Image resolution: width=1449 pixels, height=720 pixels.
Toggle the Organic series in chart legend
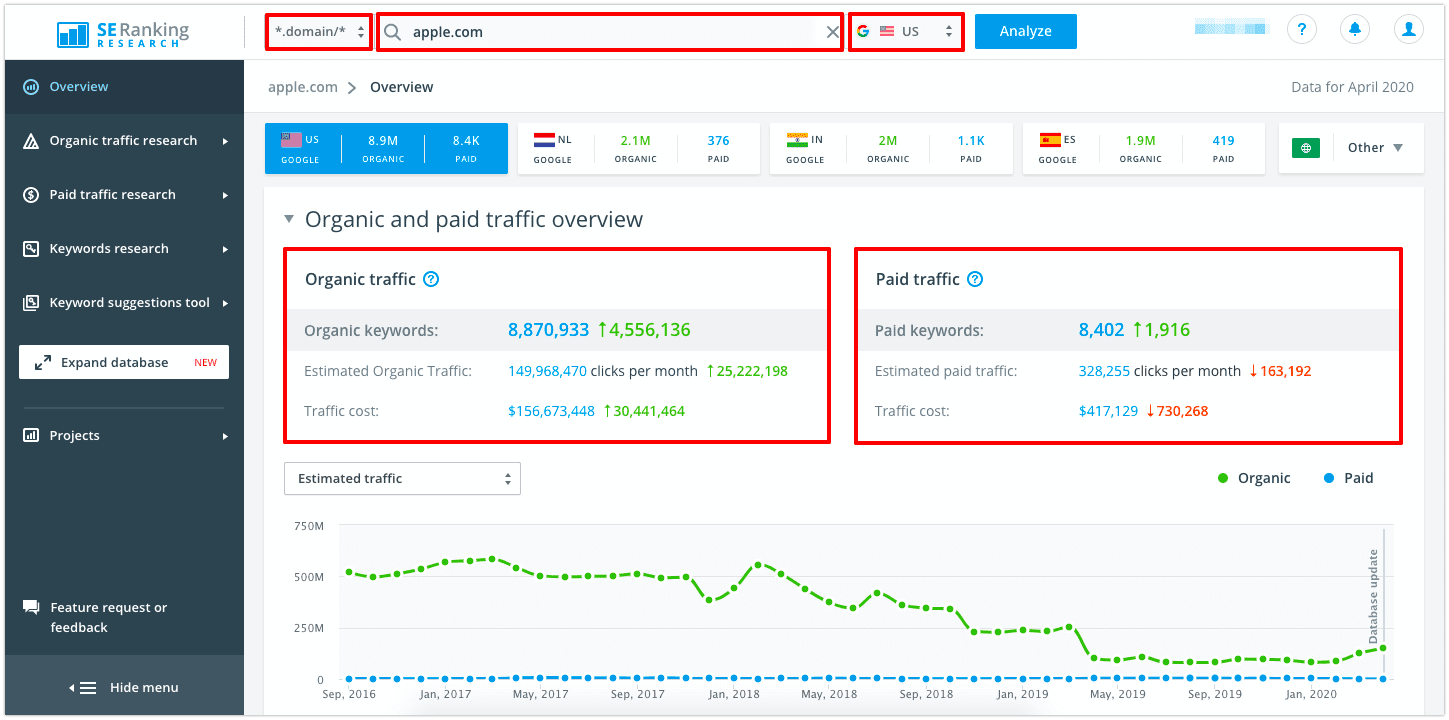pyautogui.click(x=1254, y=479)
